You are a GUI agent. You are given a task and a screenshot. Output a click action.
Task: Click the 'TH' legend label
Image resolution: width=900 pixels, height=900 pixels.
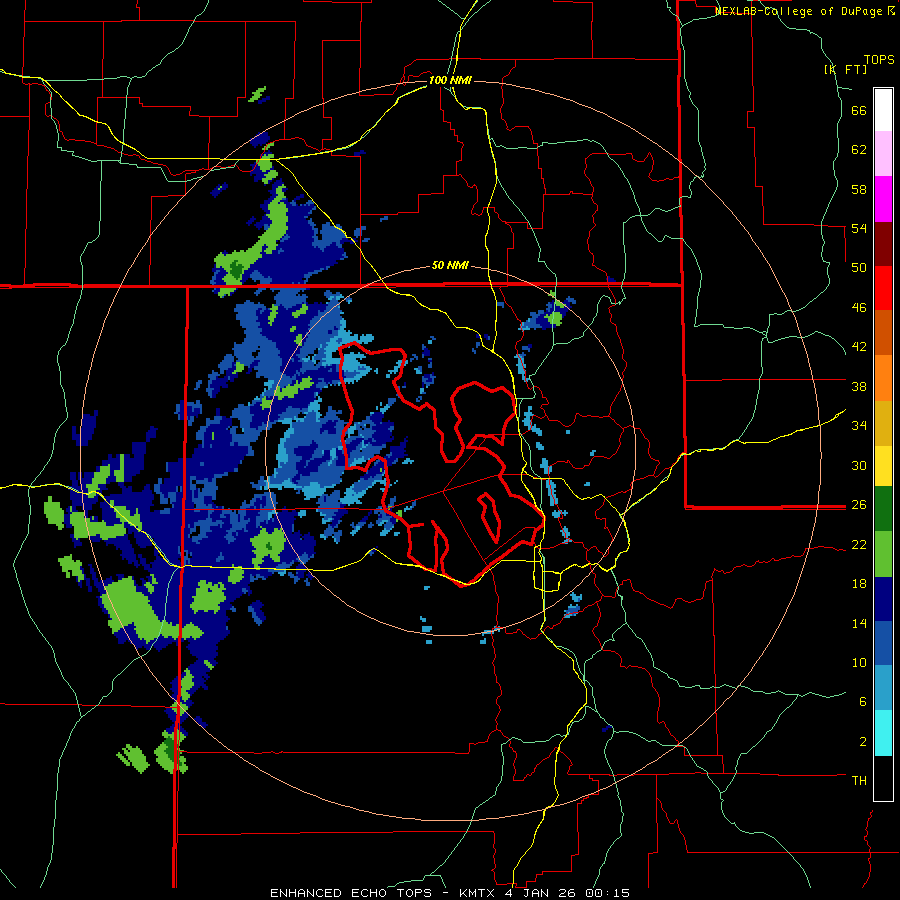pyautogui.click(x=859, y=780)
